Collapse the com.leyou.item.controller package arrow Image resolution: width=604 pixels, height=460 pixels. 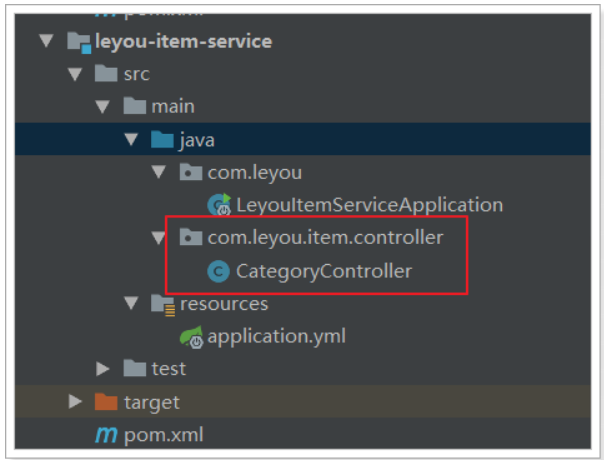(x=159, y=238)
